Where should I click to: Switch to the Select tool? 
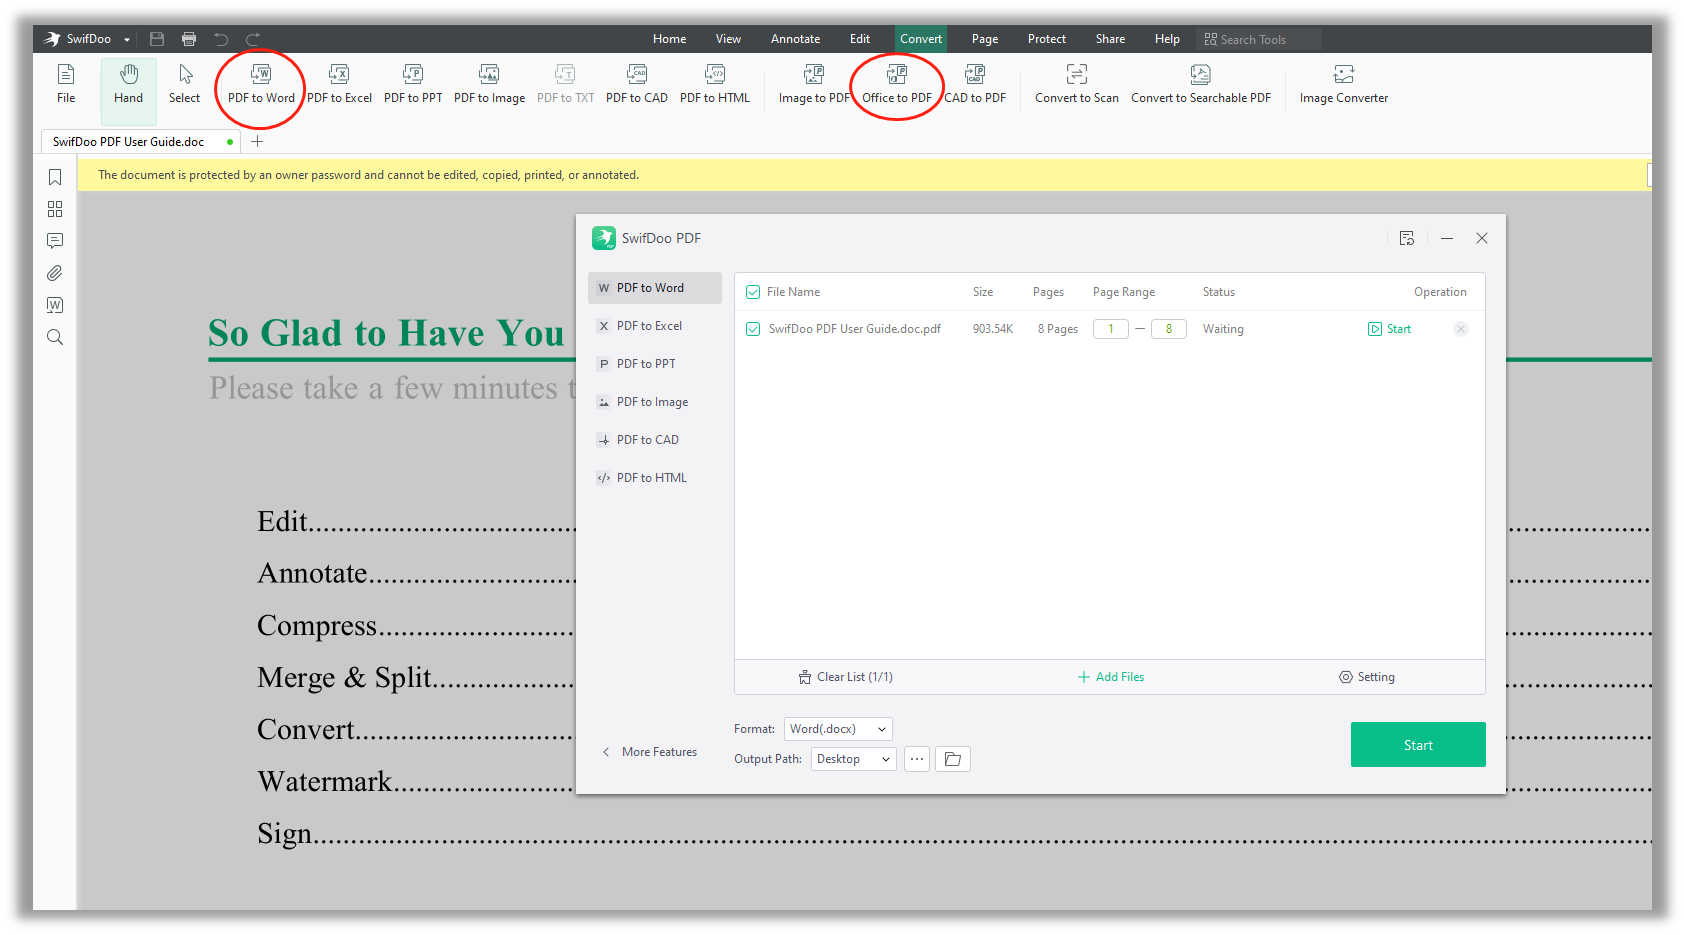tap(185, 84)
